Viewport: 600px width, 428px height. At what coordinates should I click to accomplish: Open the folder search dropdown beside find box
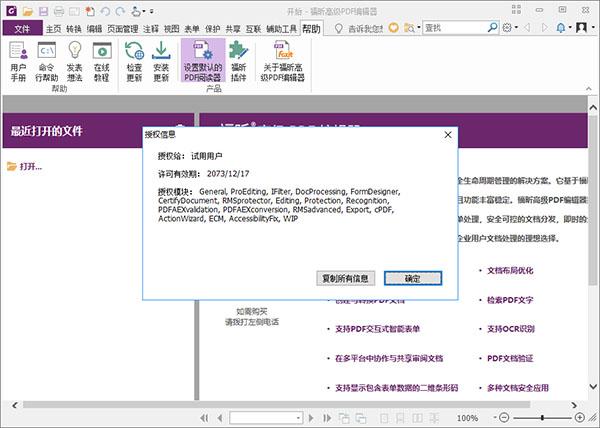coord(419,28)
